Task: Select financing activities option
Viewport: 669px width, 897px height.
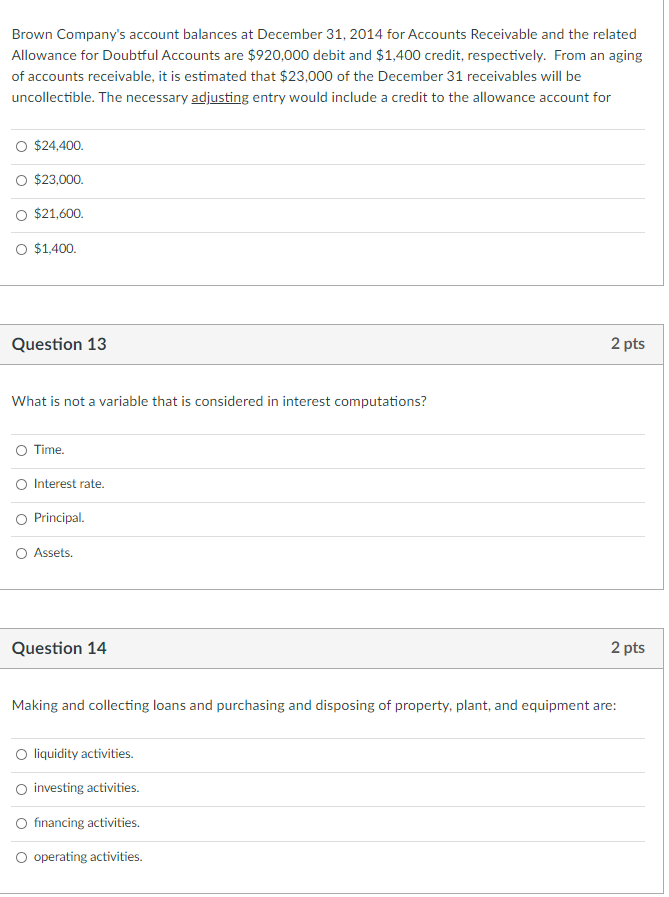Action: pos(21,822)
